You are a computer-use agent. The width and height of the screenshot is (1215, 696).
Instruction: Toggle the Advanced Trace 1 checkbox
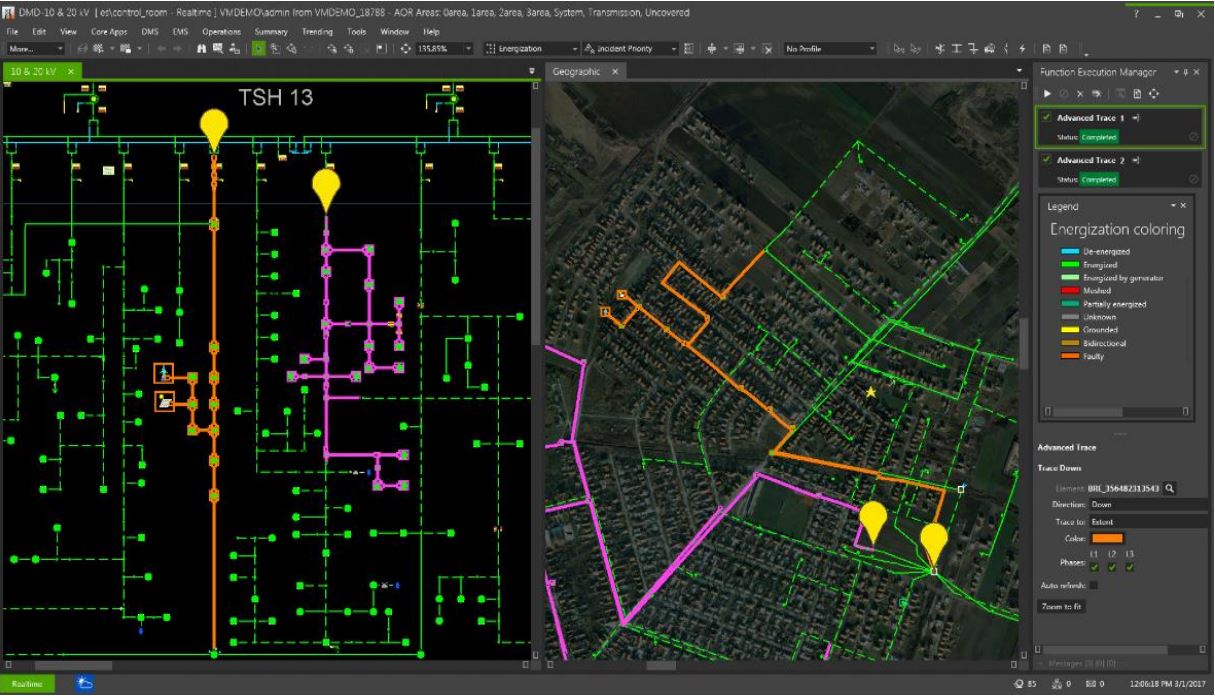[1047, 118]
